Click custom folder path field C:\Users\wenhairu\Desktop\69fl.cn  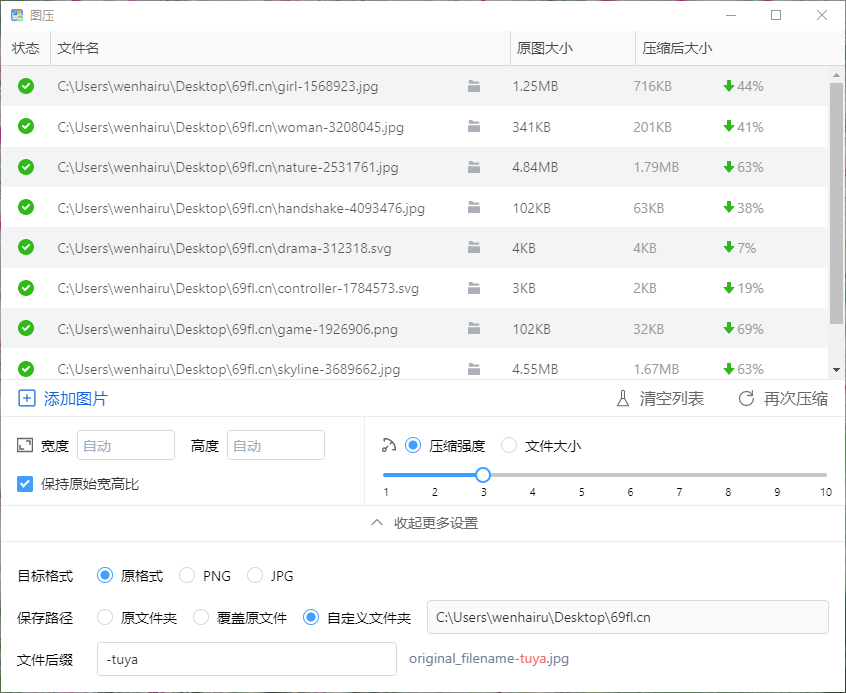(x=627, y=617)
